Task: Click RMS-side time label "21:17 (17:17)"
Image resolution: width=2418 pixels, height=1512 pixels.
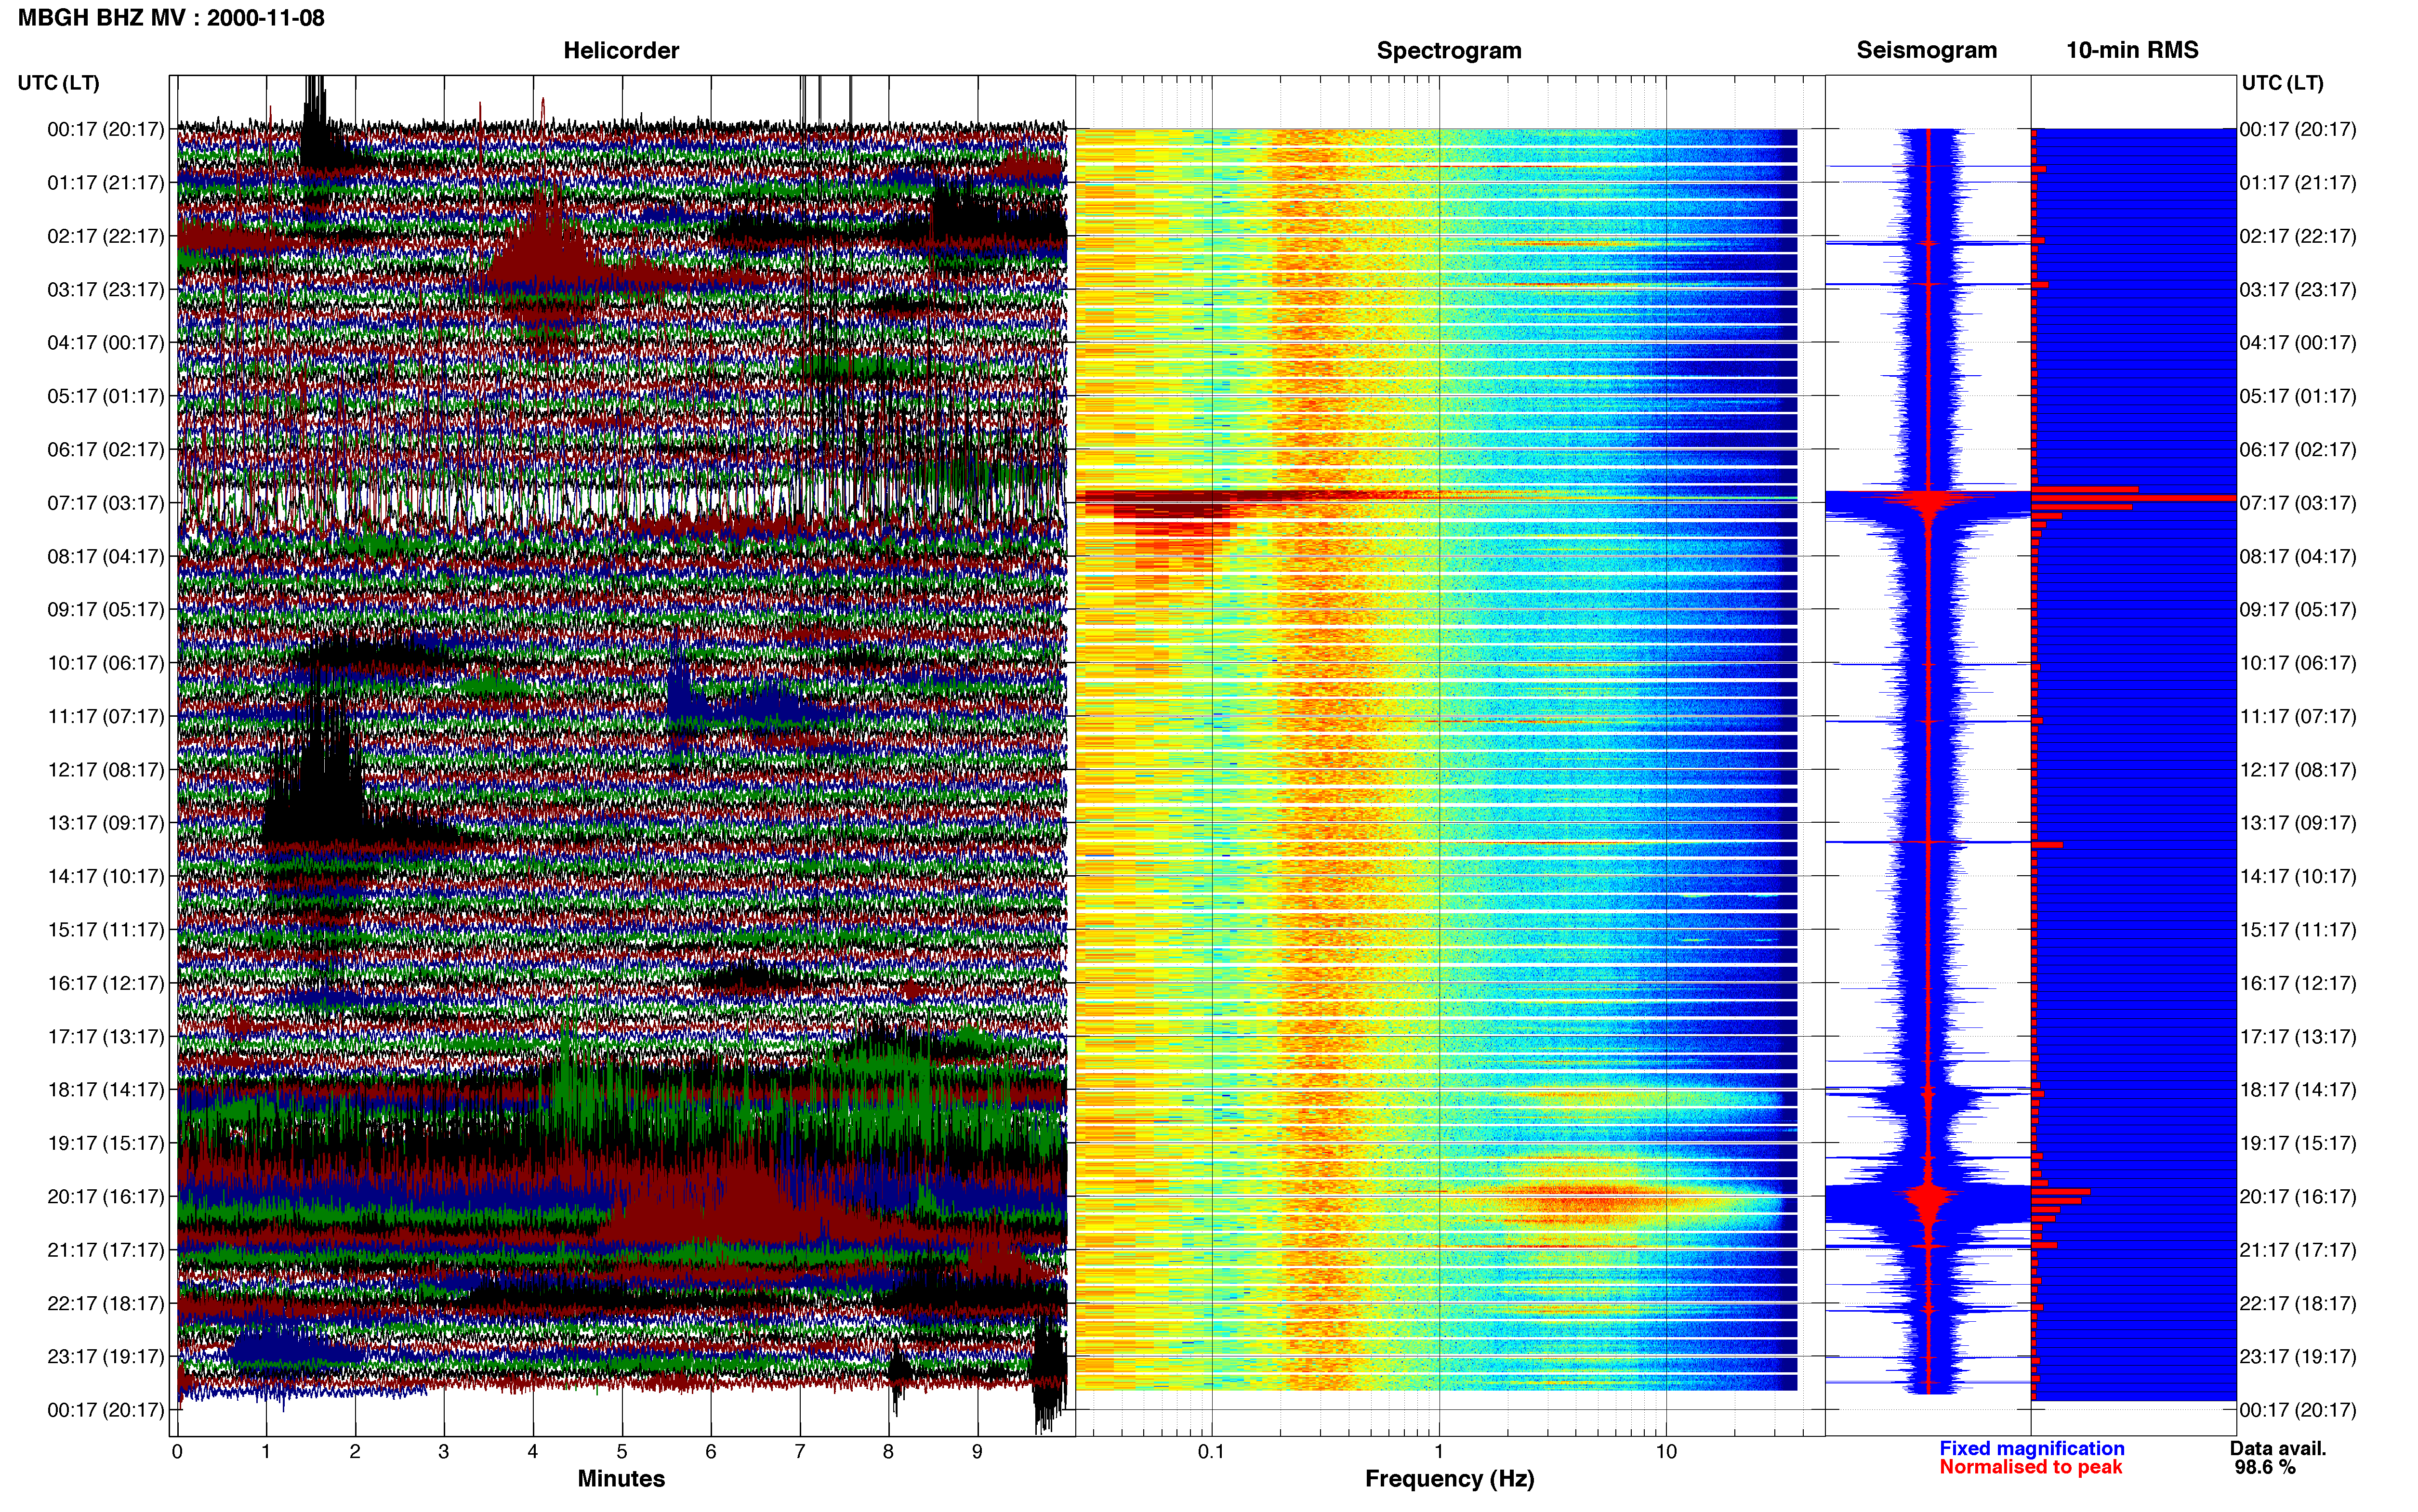Action: [2298, 1250]
